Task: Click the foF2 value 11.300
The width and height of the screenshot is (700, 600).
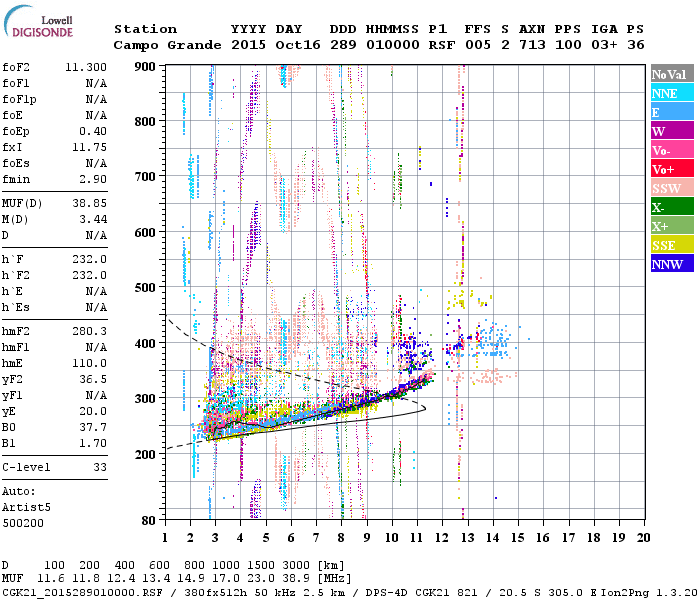Action: (86, 67)
